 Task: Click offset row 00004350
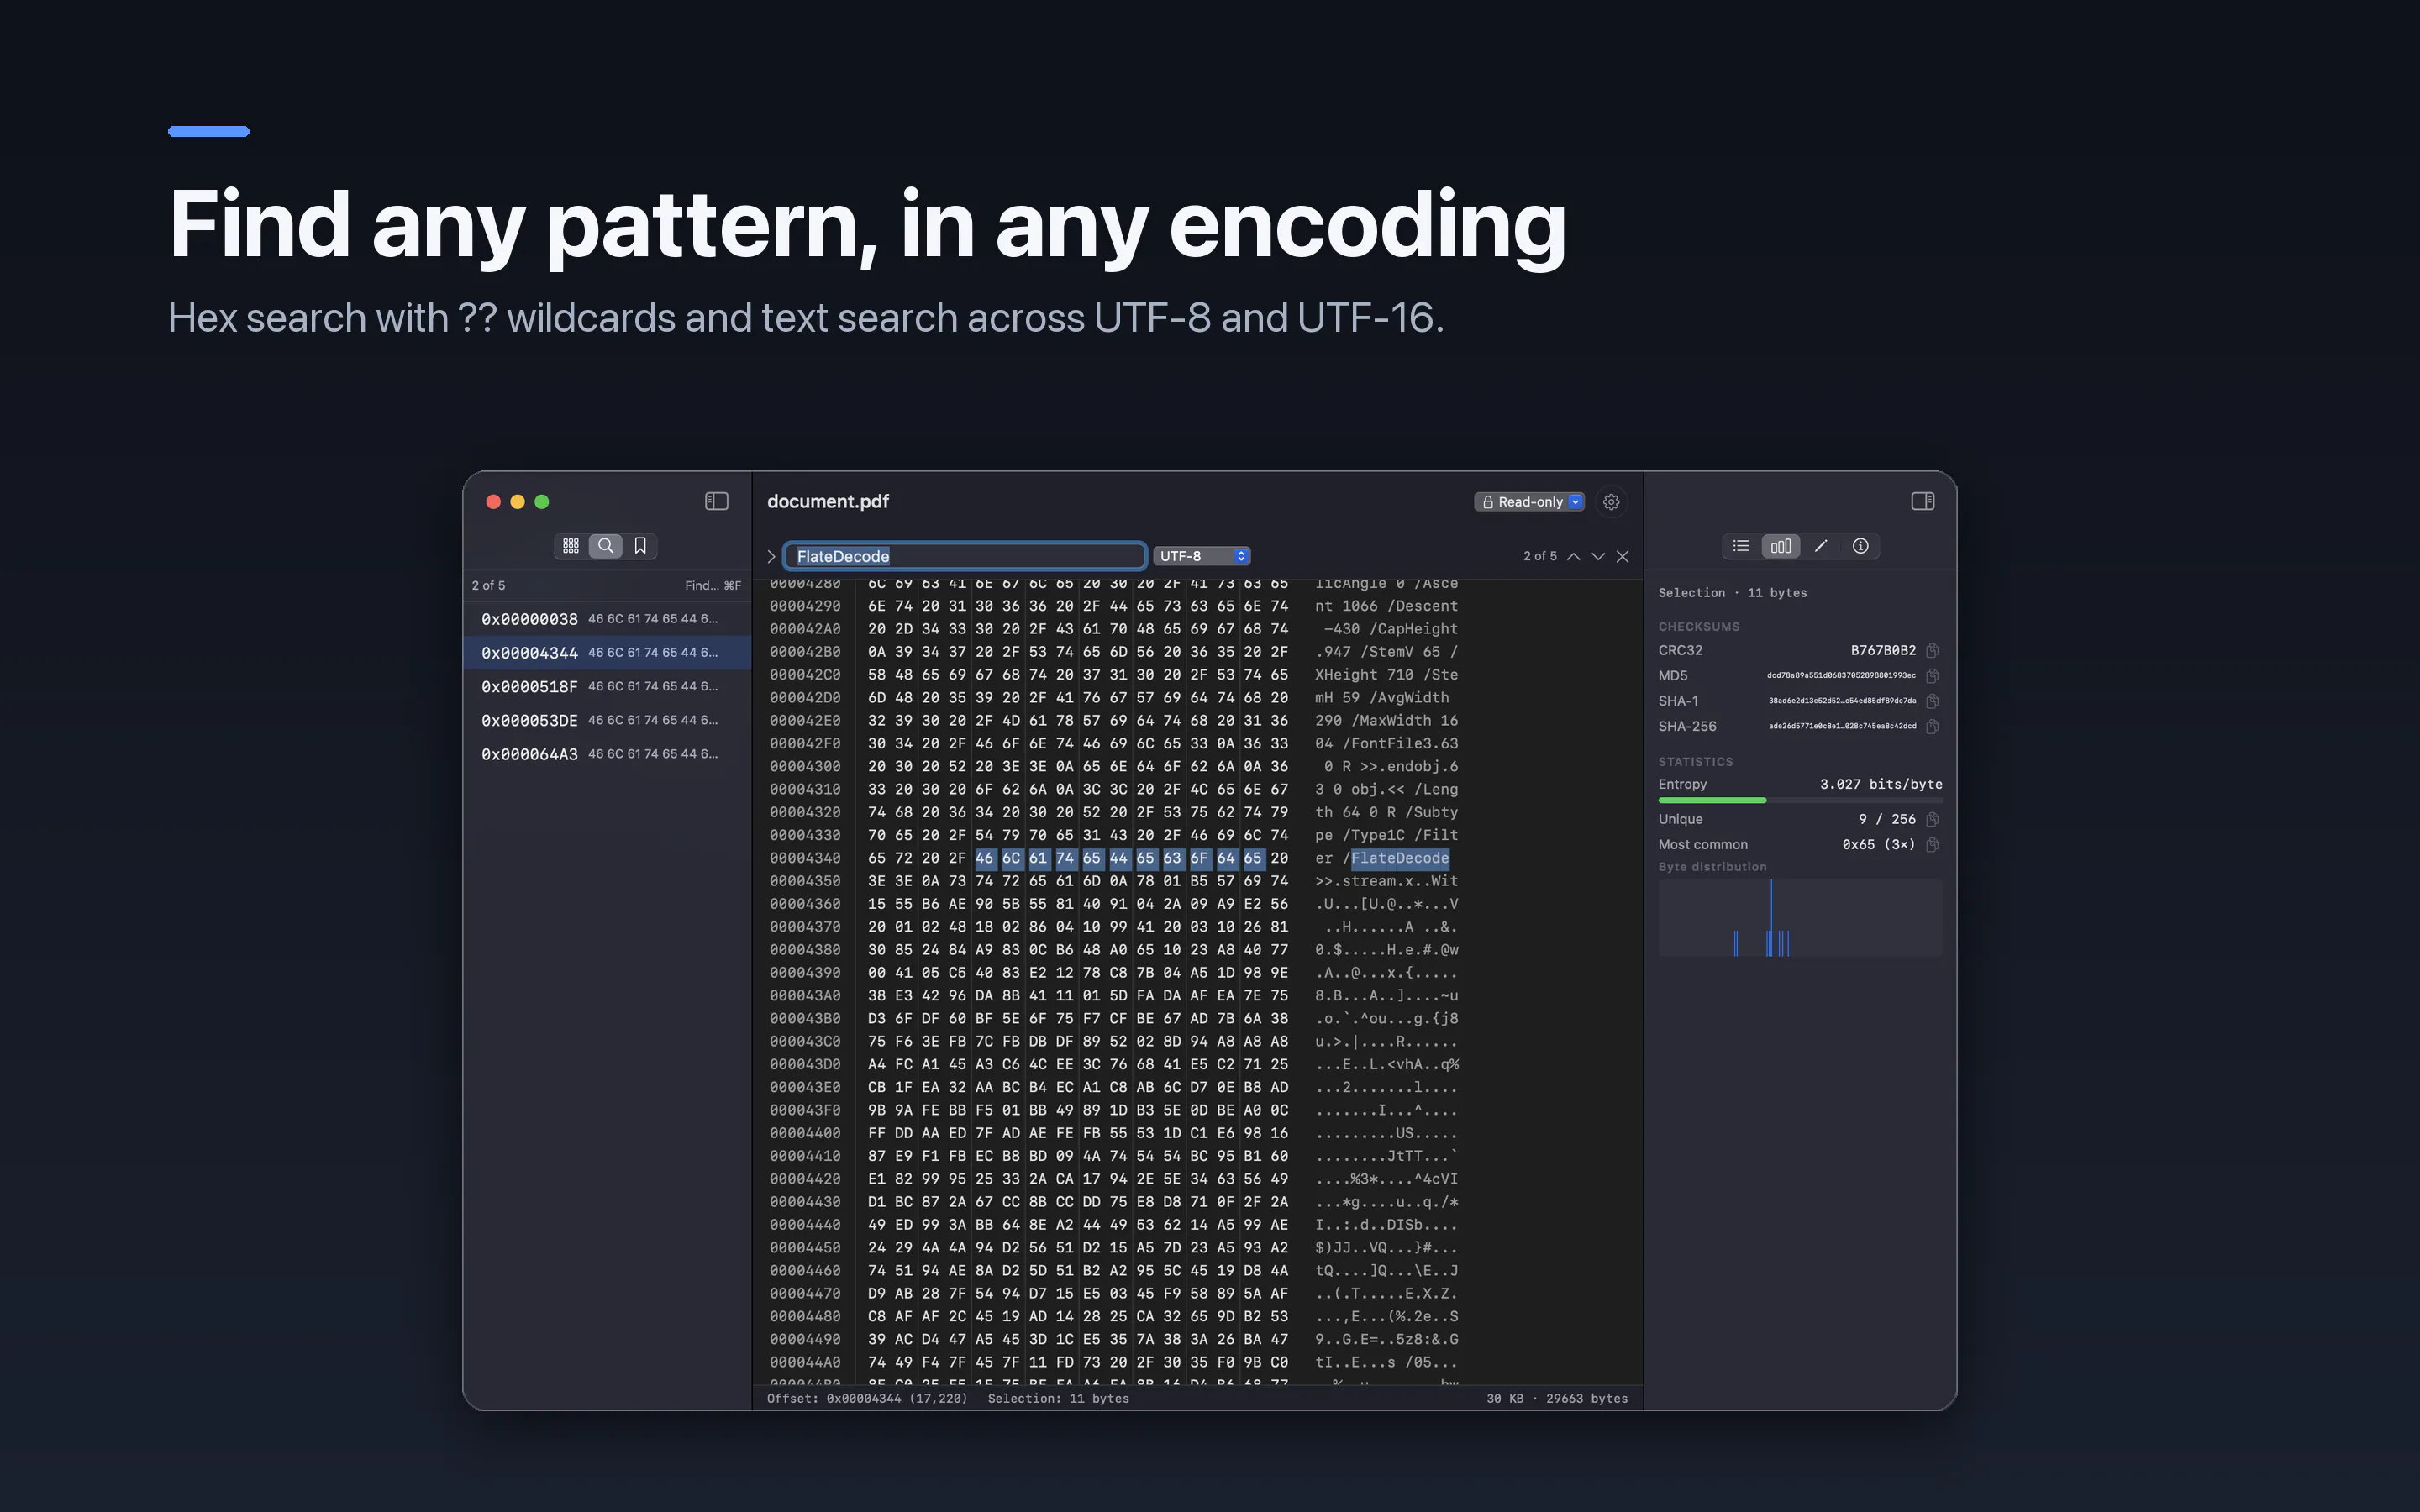[x=805, y=881]
